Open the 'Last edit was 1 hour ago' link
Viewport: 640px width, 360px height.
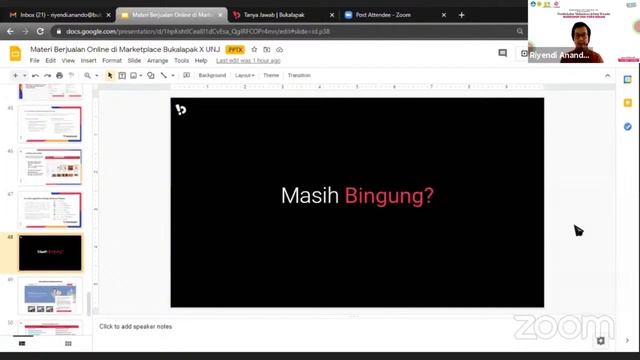pos(248,60)
